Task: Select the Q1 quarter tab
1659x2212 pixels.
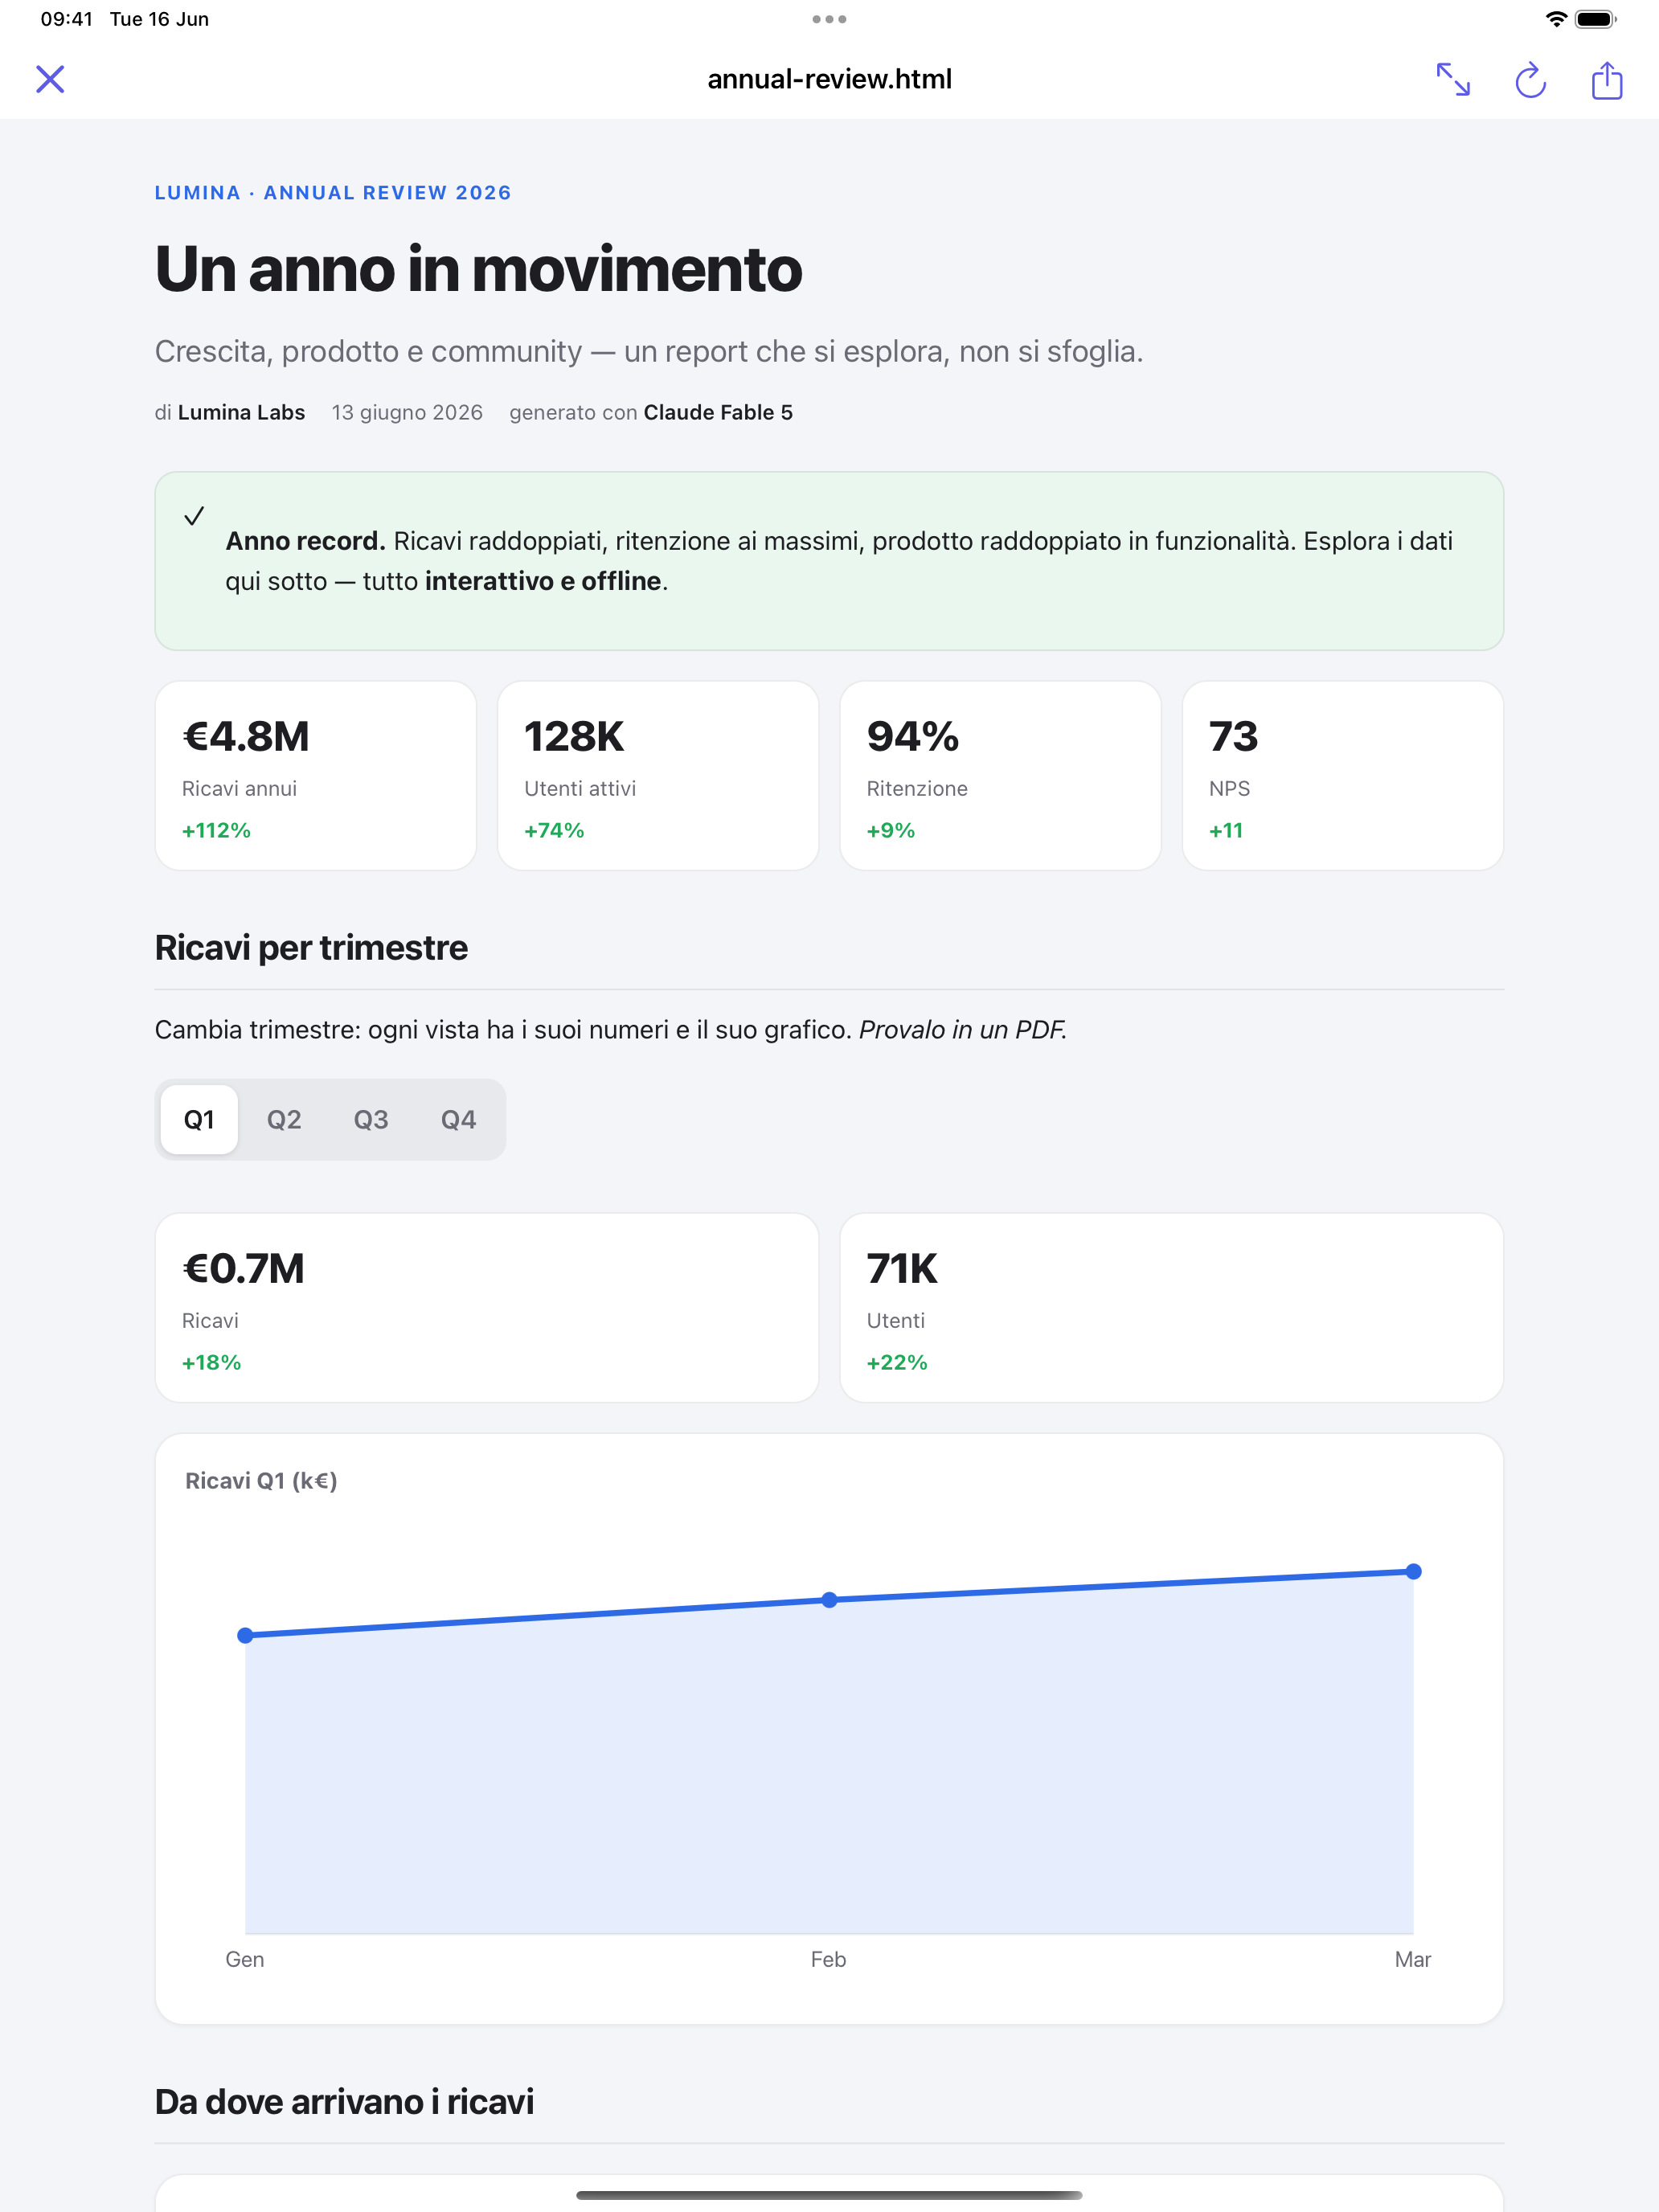Action: [199, 1119]
